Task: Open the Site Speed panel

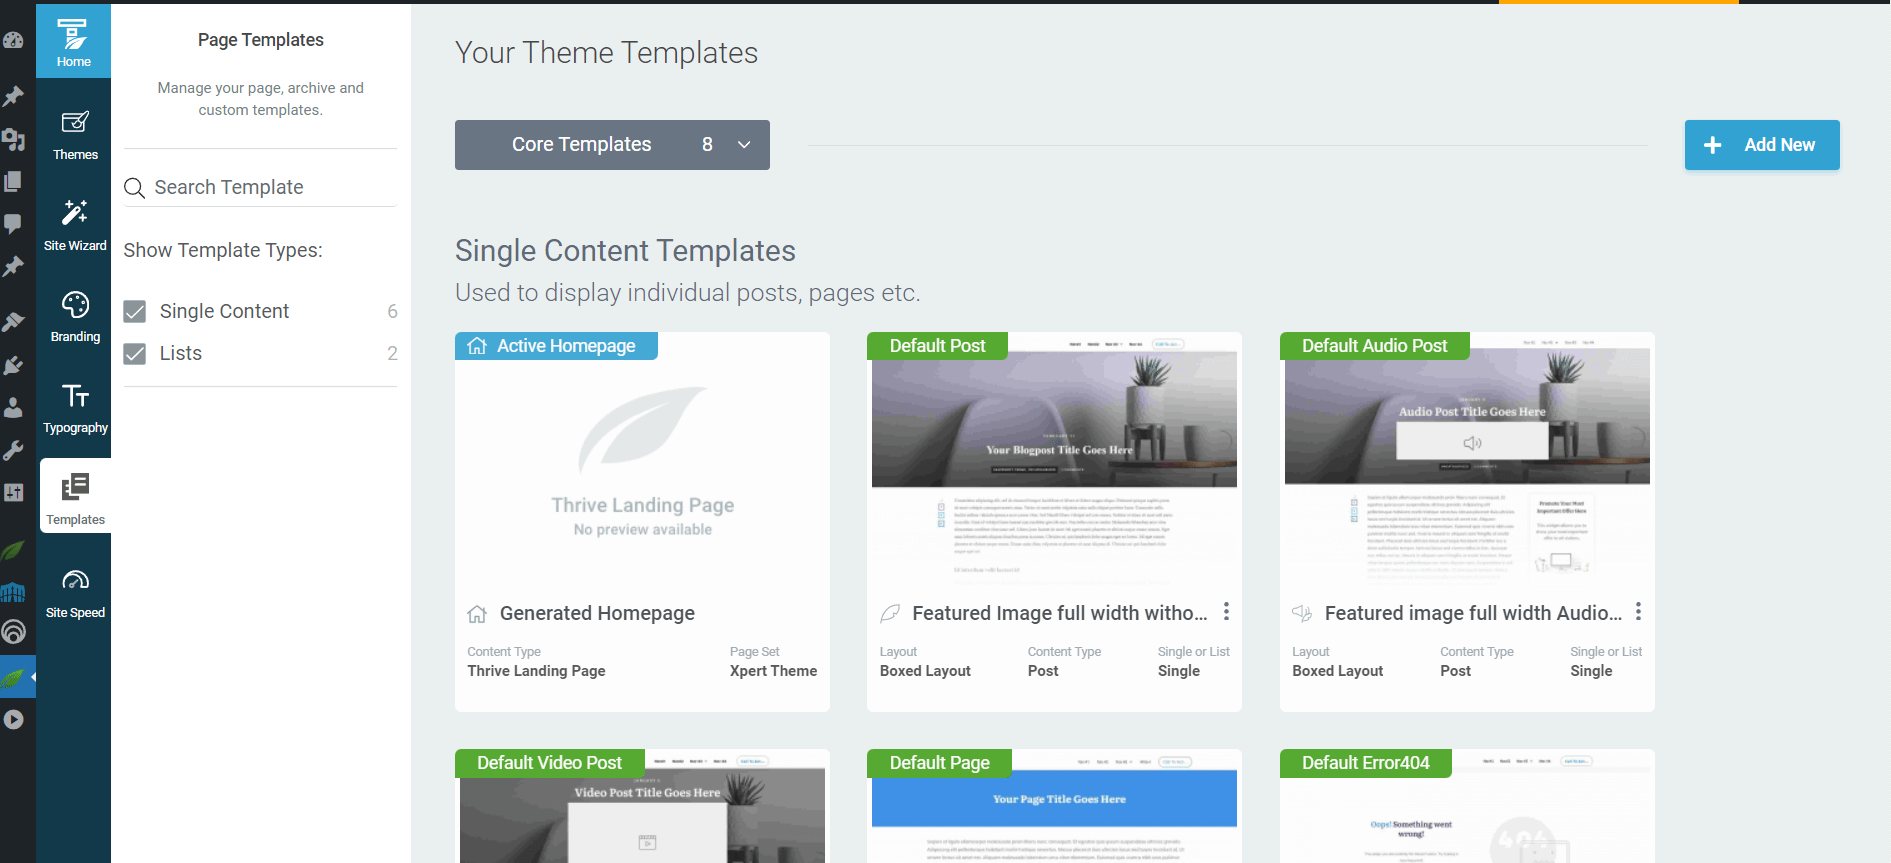Action: point(75,593)
